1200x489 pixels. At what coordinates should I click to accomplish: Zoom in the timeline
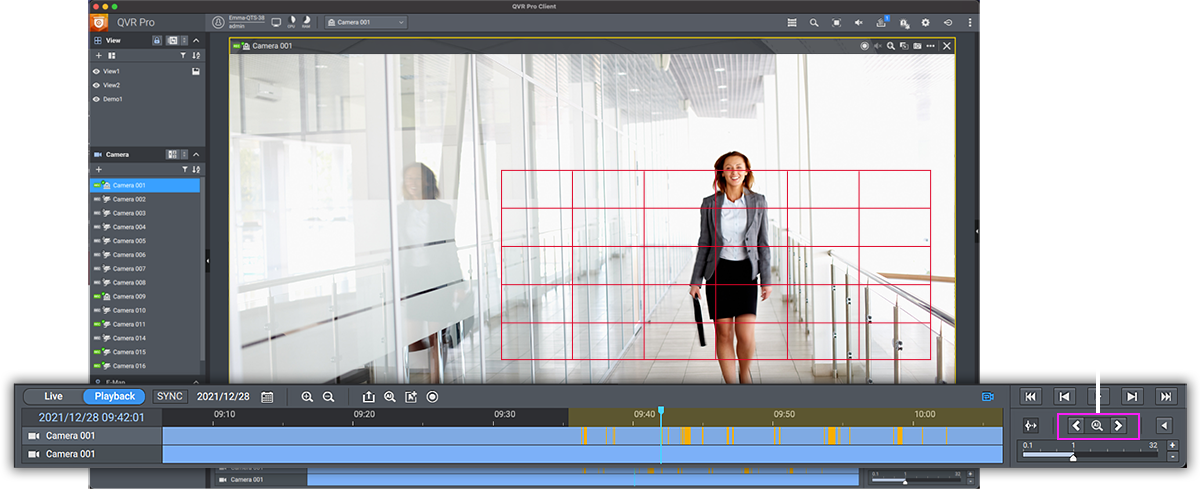[x=307, y=397]
